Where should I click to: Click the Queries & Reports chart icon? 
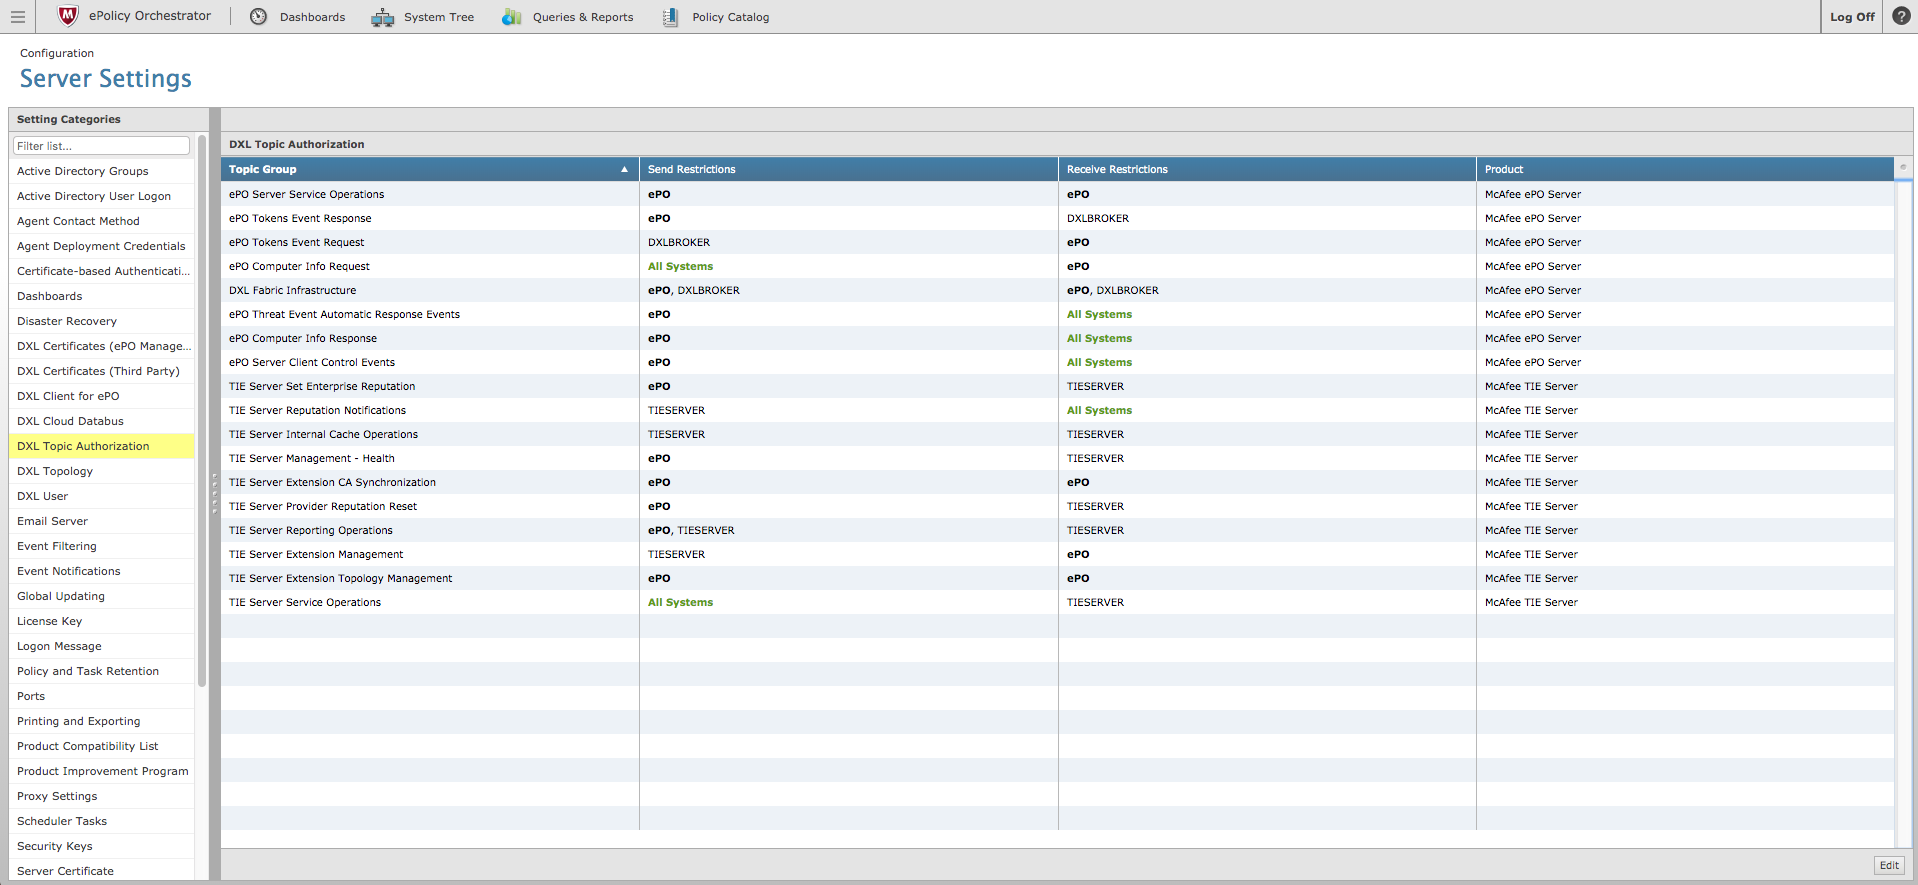pyautogui.click(x=511, y=17)
